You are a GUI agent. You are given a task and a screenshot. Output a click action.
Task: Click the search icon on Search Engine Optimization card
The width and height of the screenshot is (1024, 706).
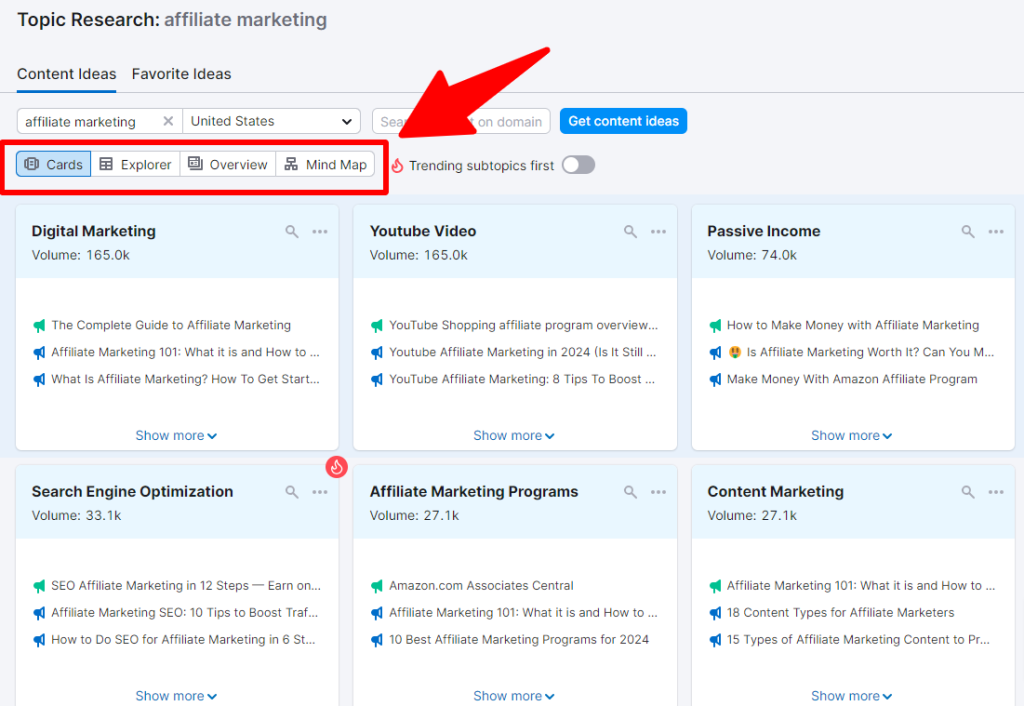tap(292, 492)
